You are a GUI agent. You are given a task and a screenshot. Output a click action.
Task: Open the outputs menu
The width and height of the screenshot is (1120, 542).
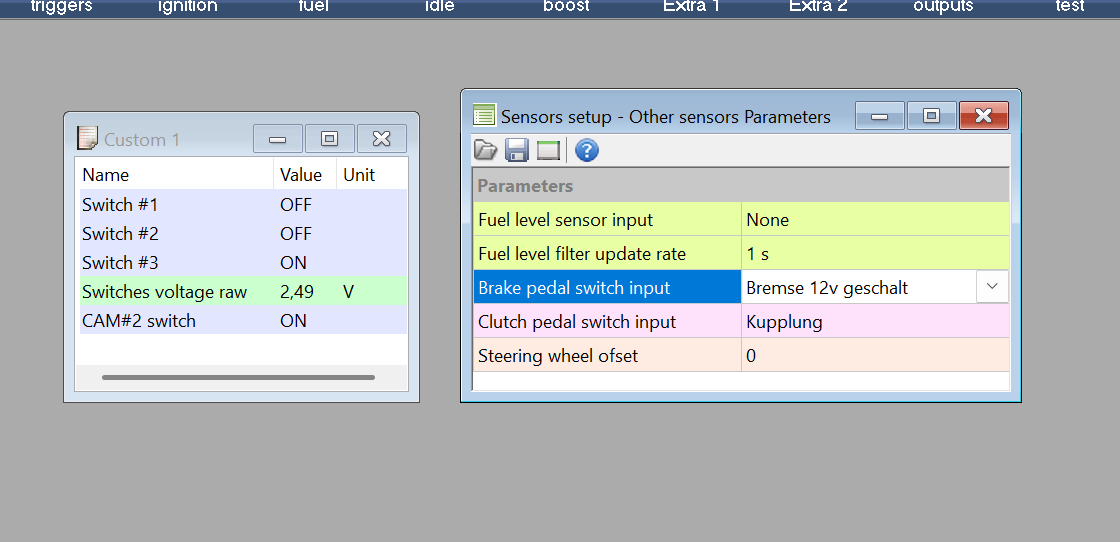pyautogui.click(x=943, y=7)
